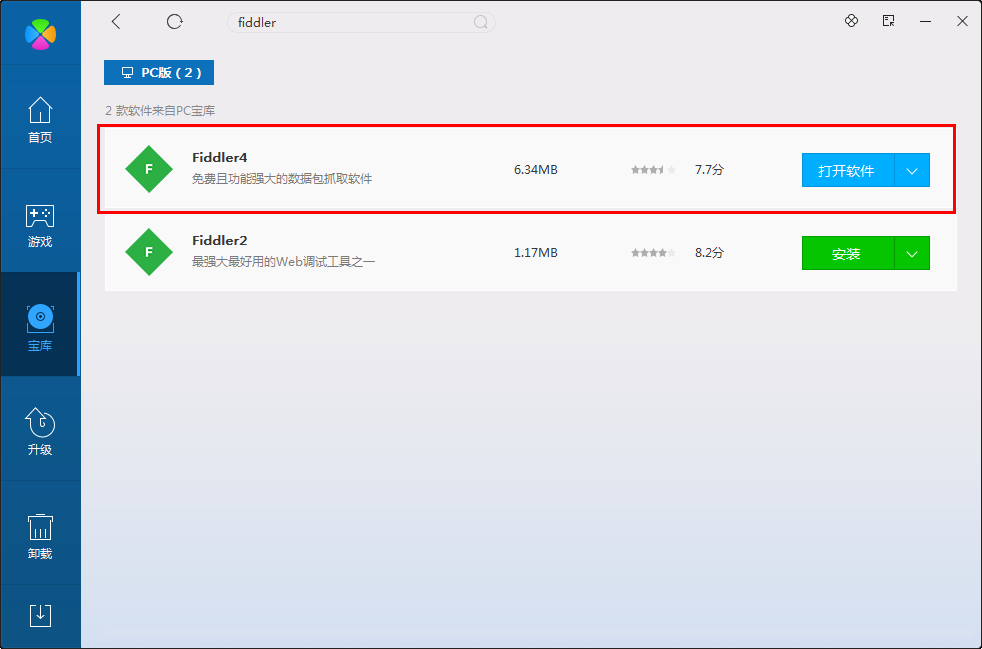Click 安装 button for Fiddler2
Image resolution: width=982 pixels, height=649 pixels.
pyautogui.click(x=848, y=253)
